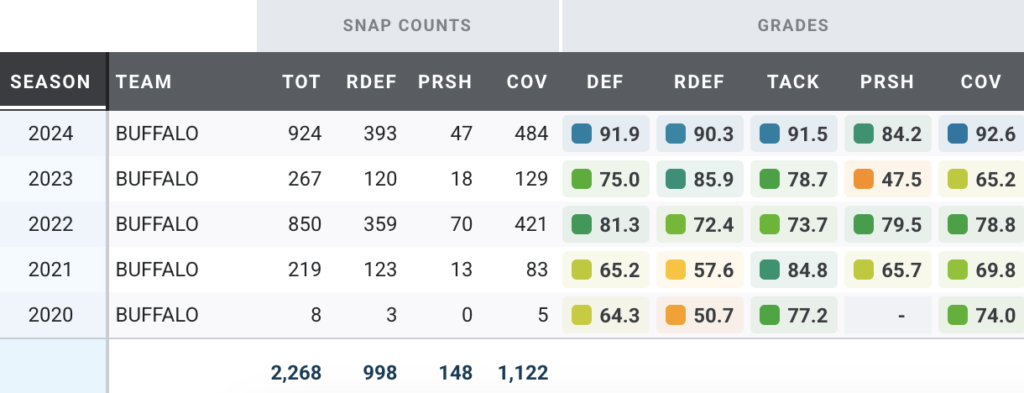Sort by snap counts RDEF header

[x=371, y=82]
